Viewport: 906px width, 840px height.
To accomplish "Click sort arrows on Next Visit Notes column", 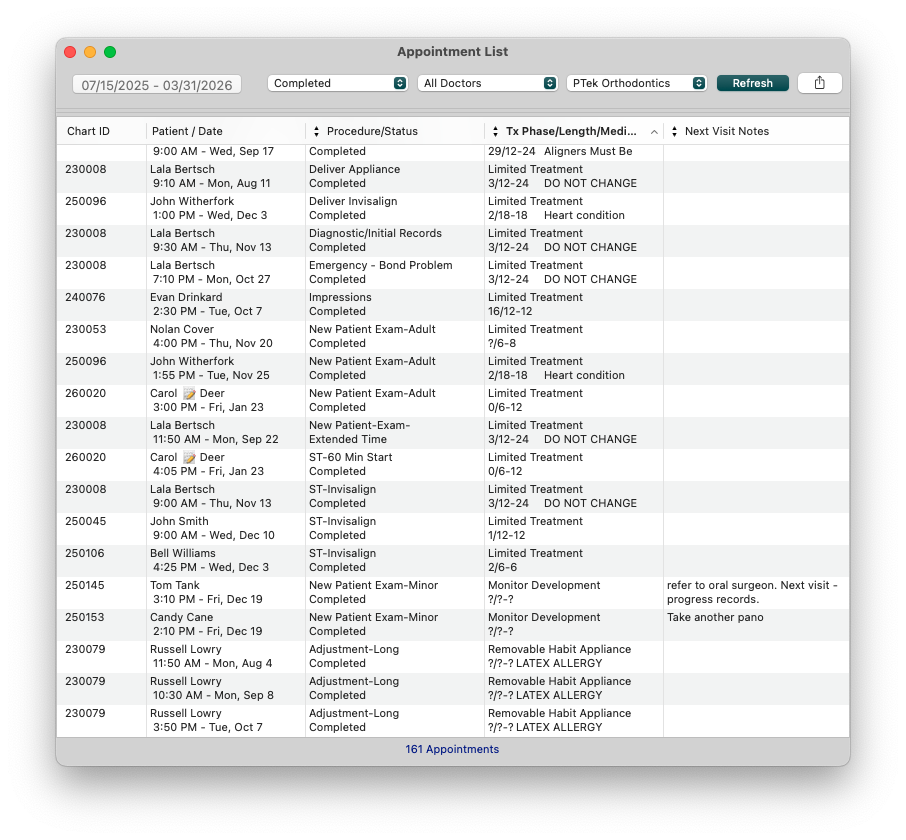I will click(x=674, y=132).
